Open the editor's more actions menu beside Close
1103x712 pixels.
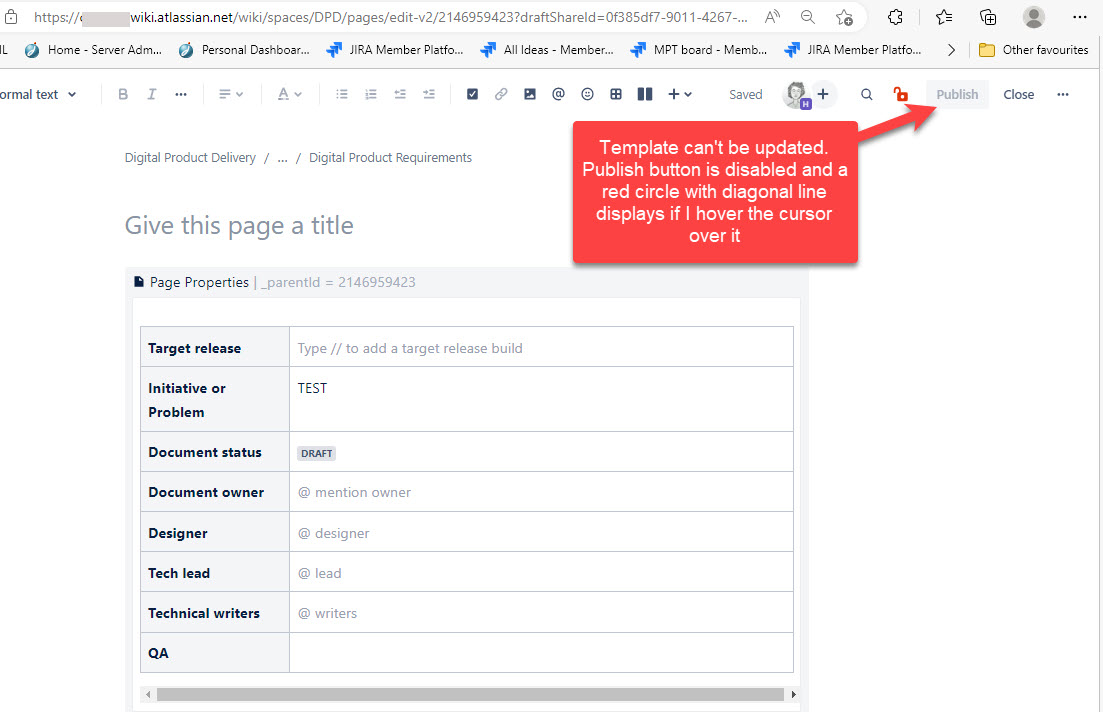(1063, 94)
